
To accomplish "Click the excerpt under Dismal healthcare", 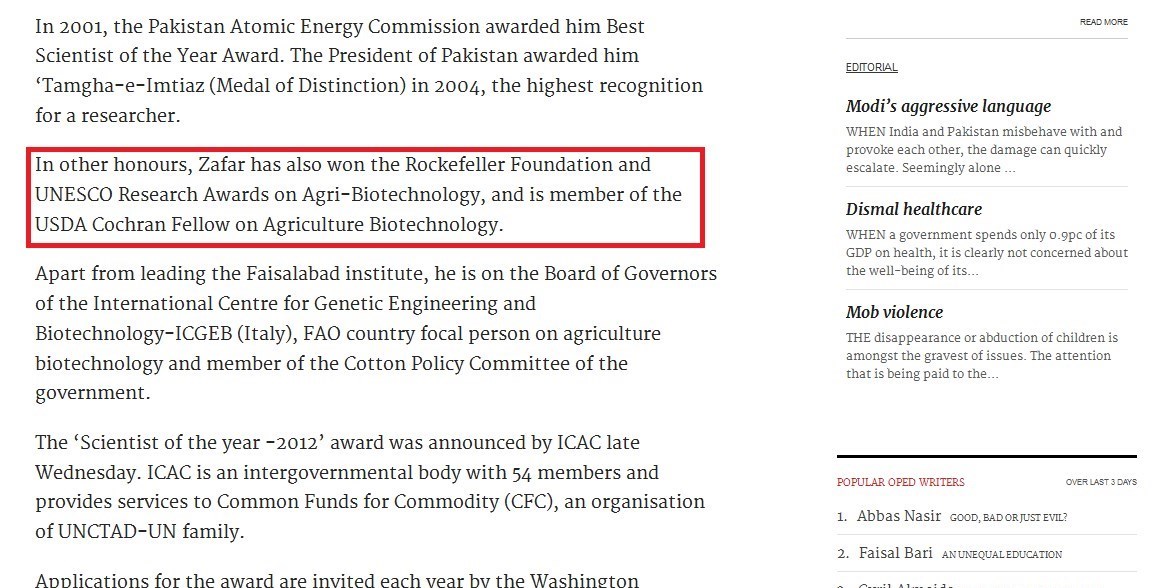I will pyautogui.click(x=986, y=253).
